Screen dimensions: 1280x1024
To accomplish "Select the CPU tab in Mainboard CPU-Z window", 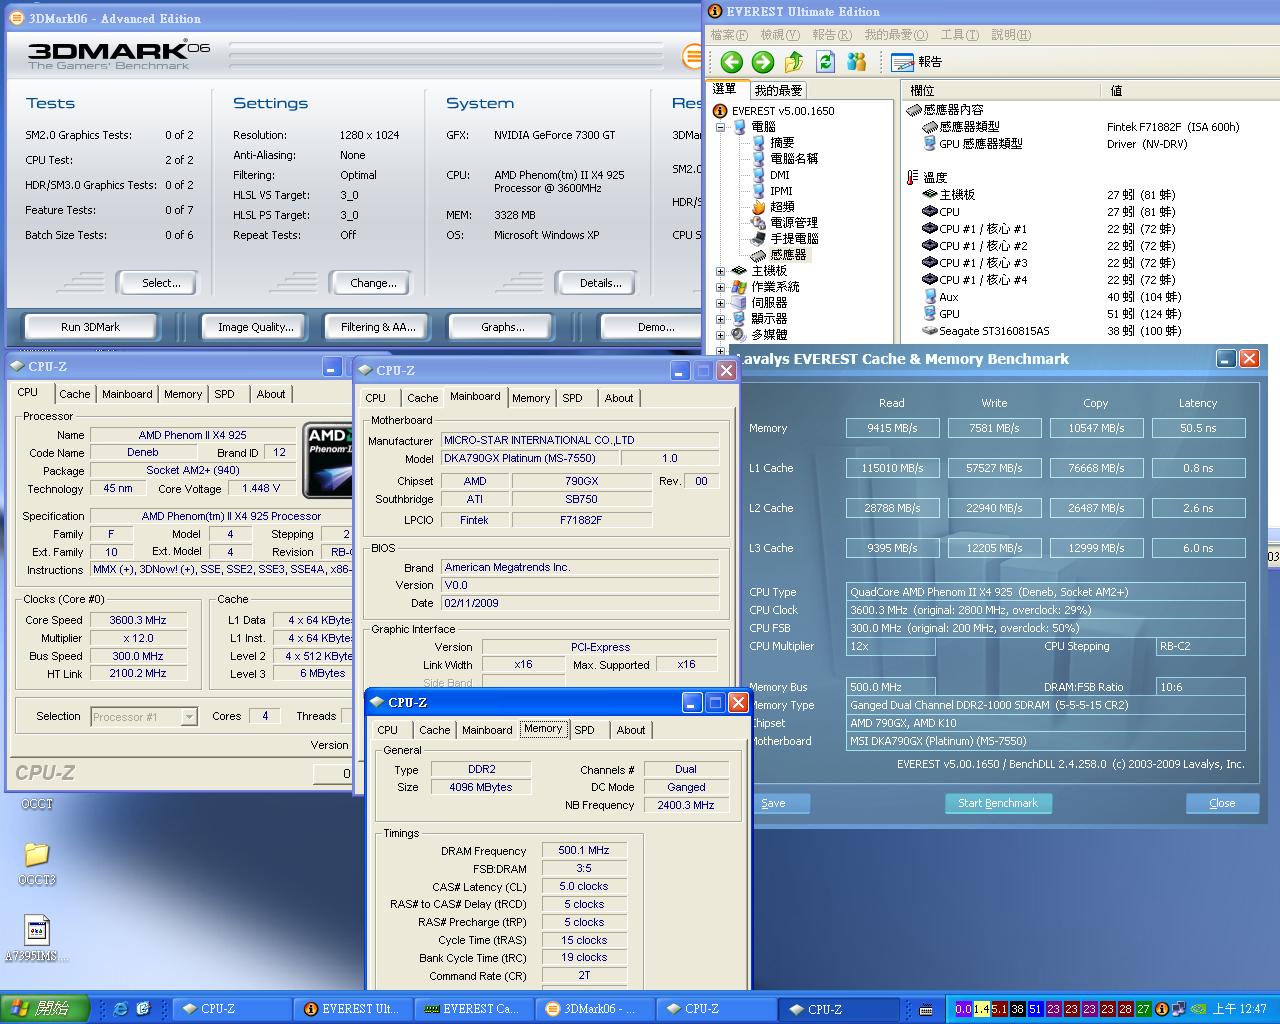I will click(x=376, y=398).
